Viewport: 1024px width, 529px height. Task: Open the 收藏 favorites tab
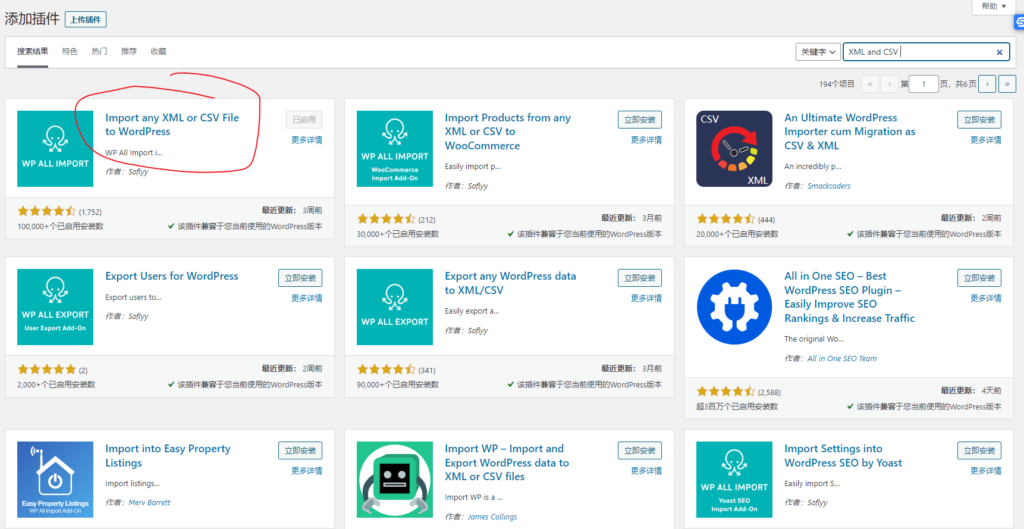(158, 51)
